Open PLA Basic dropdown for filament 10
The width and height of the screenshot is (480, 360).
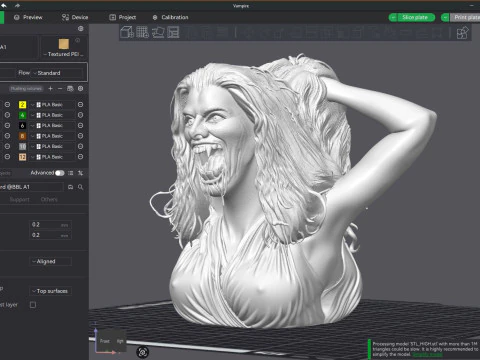[x=52, y=146]
